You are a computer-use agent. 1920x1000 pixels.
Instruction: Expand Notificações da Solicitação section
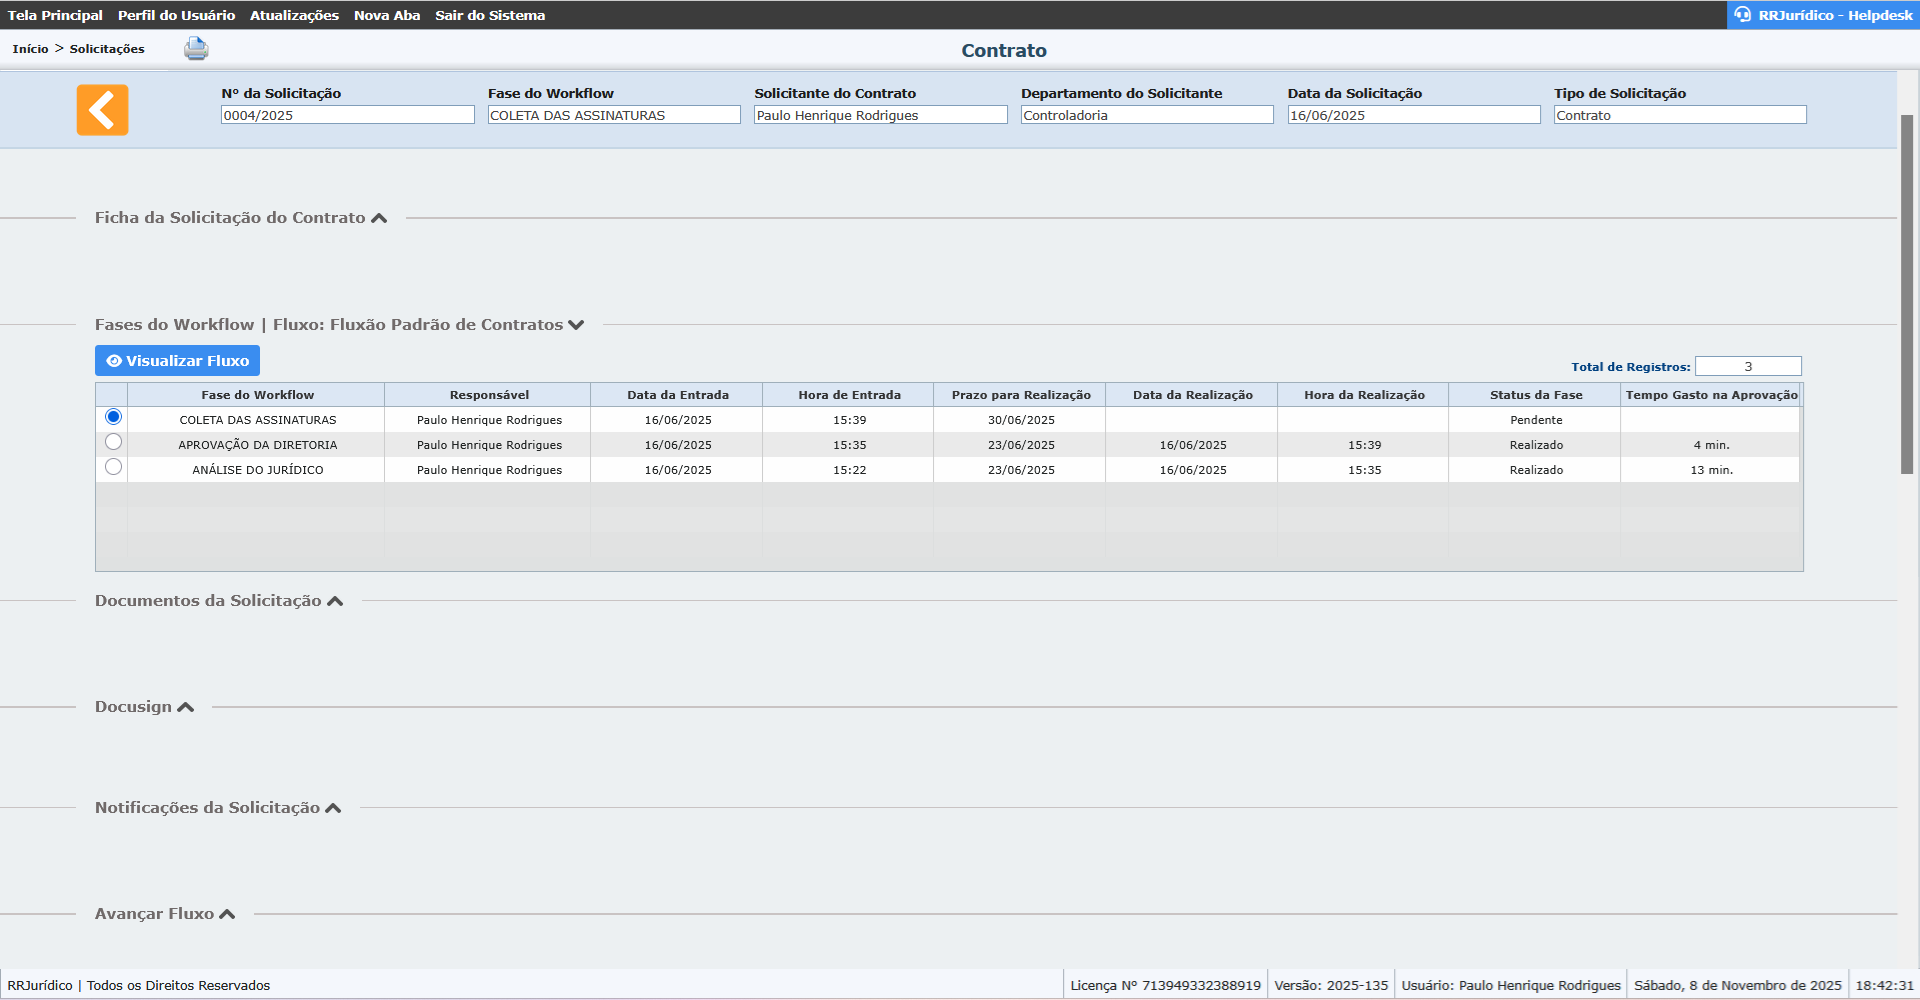pyautogui.click(x=333, y=808)
